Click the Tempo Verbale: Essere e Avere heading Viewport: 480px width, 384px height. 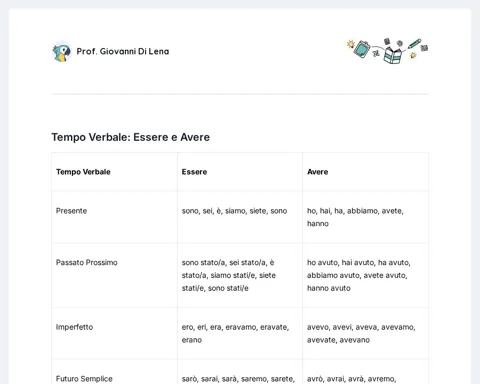pos(131,137)
